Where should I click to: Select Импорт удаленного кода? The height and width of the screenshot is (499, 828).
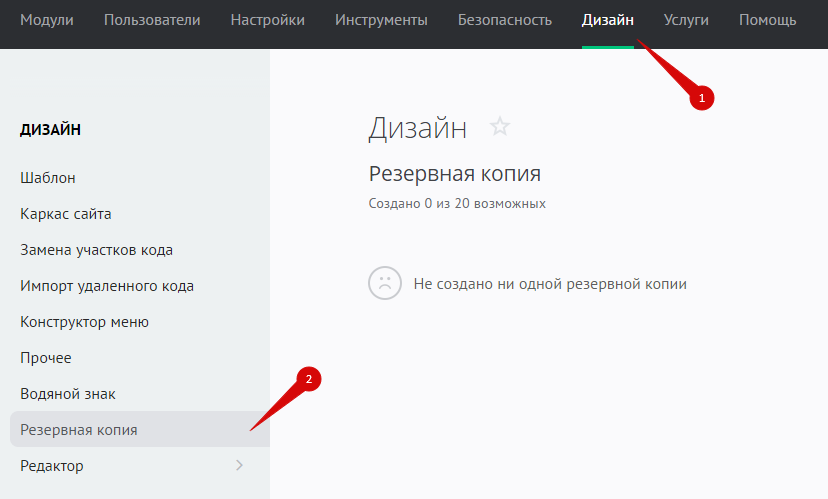click(x=107, y=286)
